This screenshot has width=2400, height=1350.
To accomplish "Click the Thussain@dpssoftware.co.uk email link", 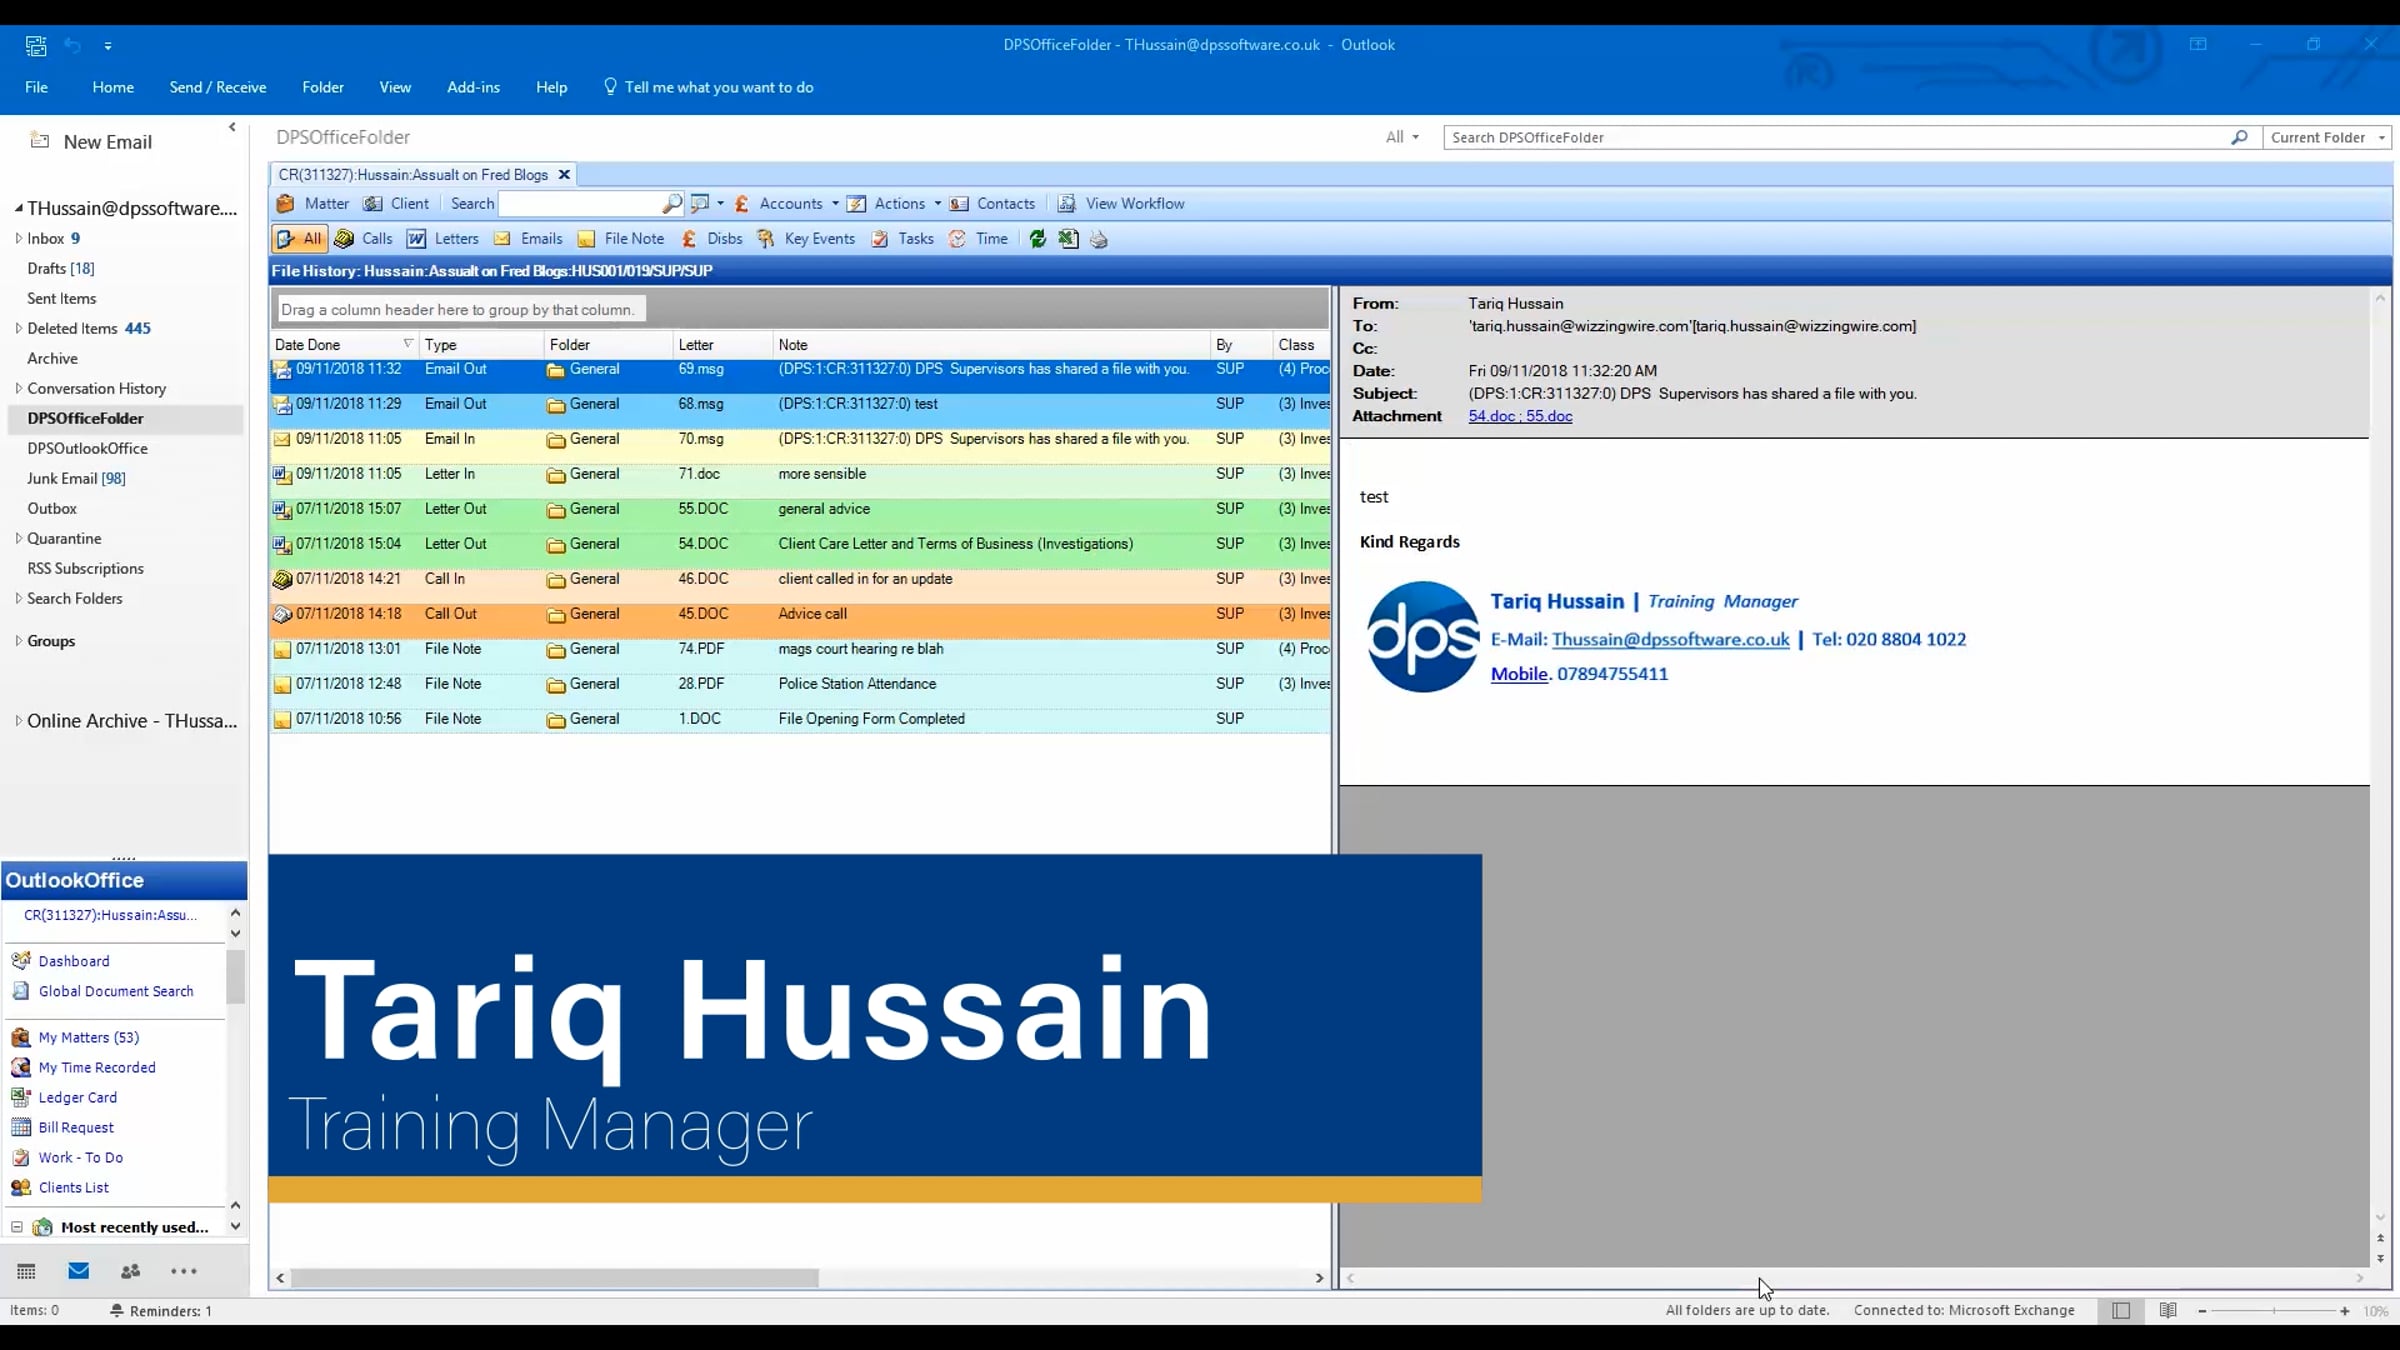I will tap(1670, 640).
